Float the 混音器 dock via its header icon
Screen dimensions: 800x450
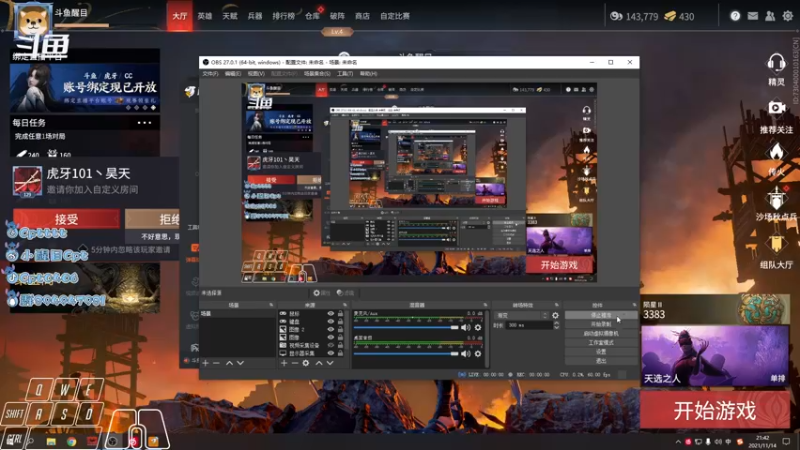pos(485,305)
